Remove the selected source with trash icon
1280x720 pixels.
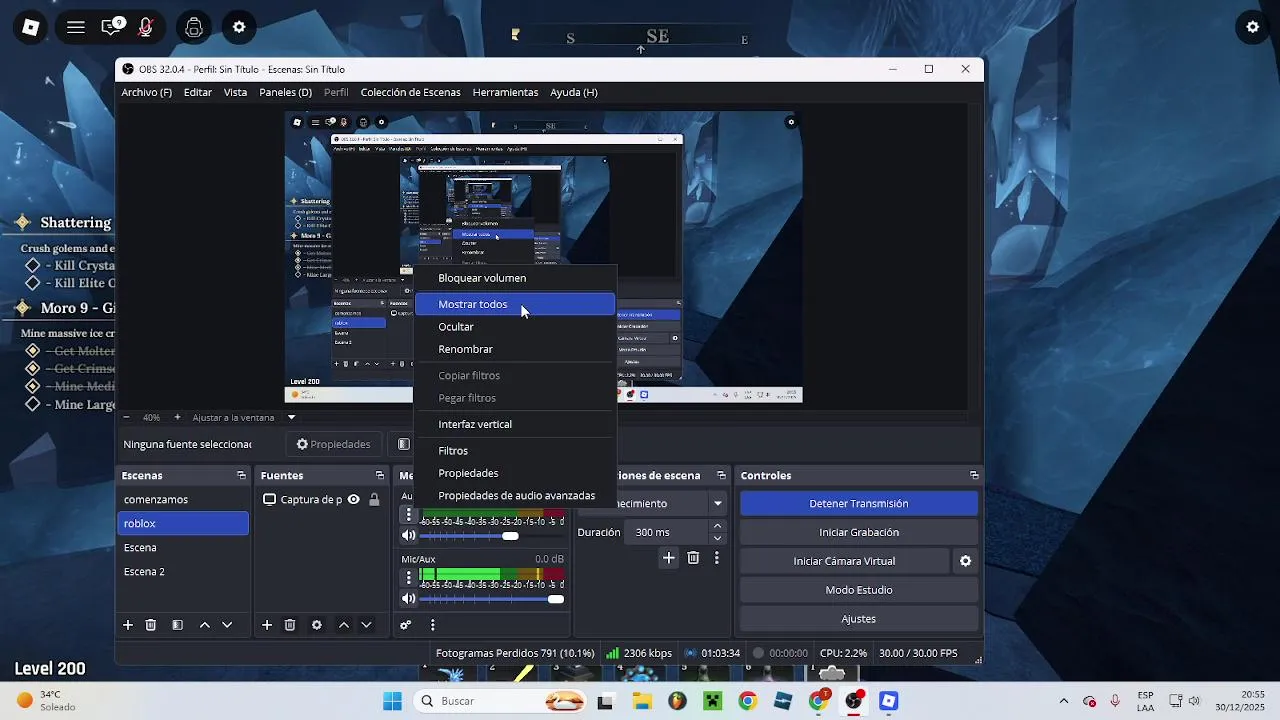[x=290, y=625]
